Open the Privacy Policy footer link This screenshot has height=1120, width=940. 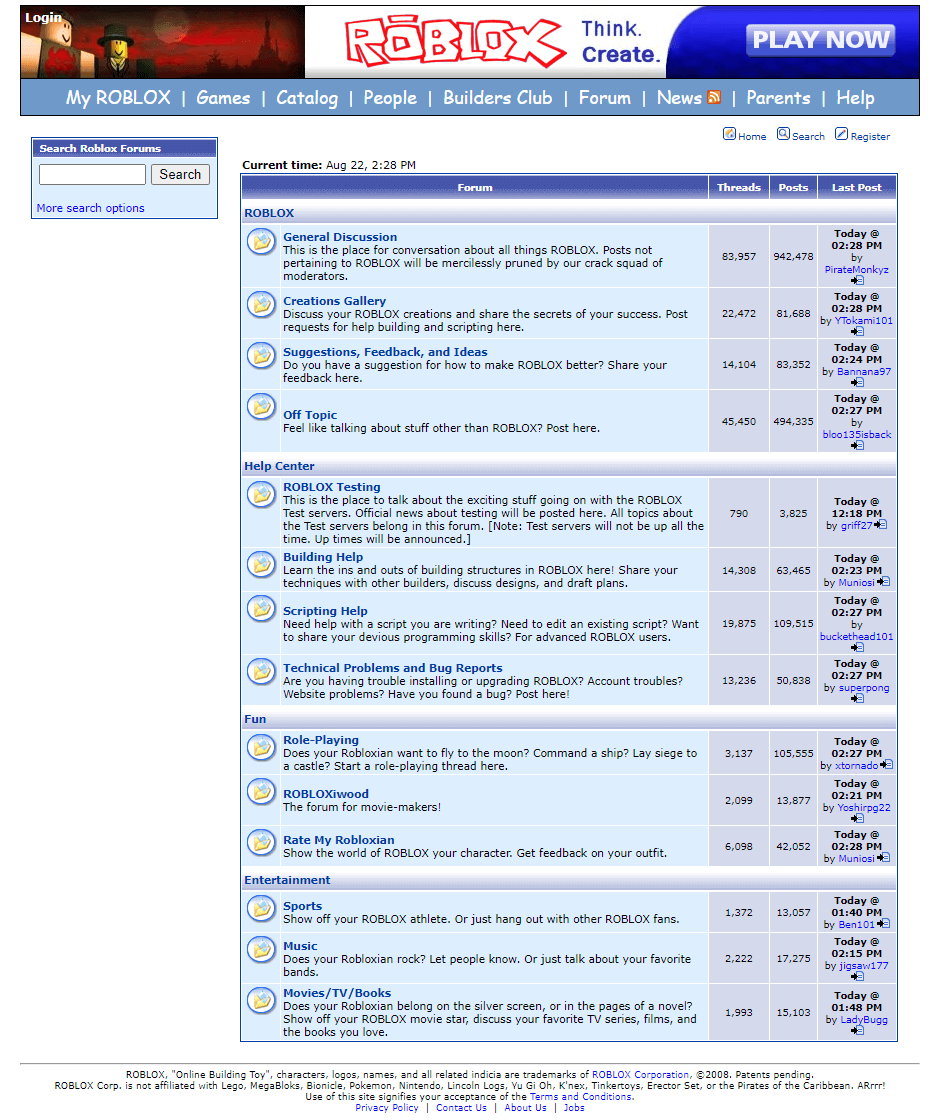pyautogui.click(x=387, y=1108)
